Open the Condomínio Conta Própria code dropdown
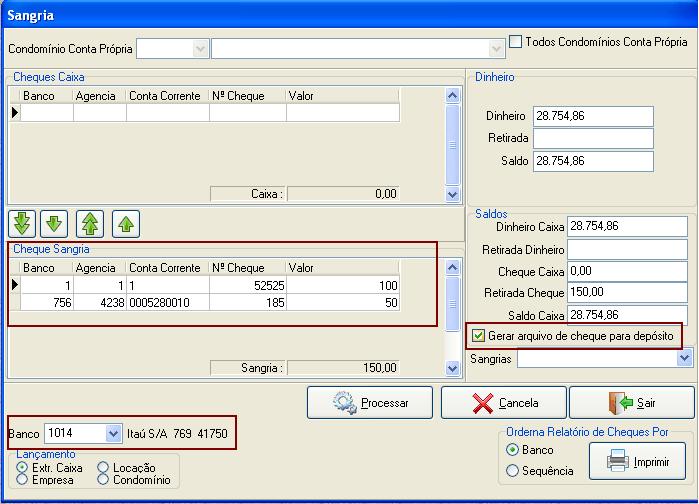This screenshot has height=504, width=699. (x=201, y=48)
